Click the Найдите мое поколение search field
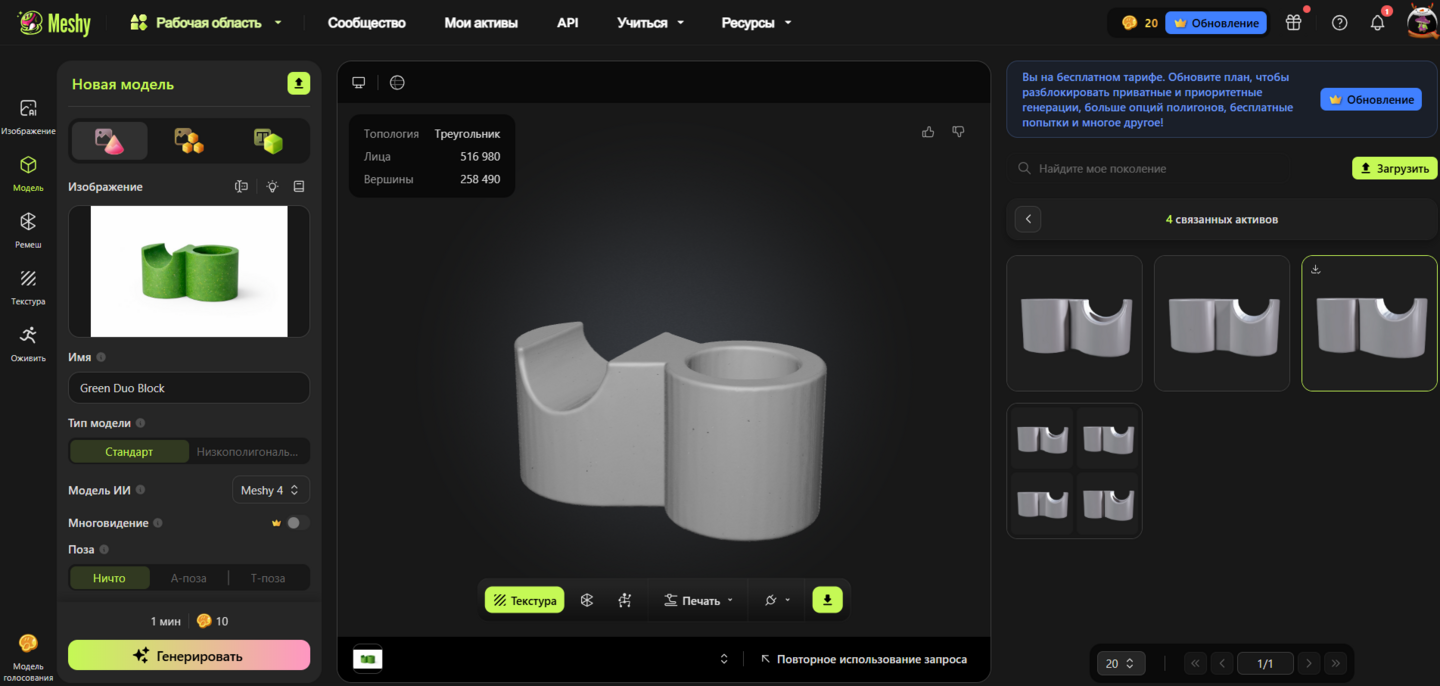 pos(1180,168)
